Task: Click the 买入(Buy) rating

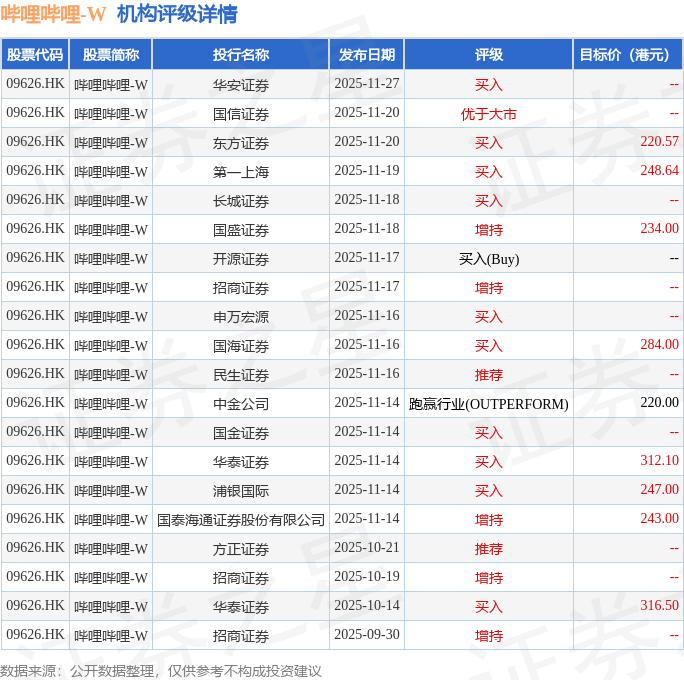Action: (x=489, y=259)
